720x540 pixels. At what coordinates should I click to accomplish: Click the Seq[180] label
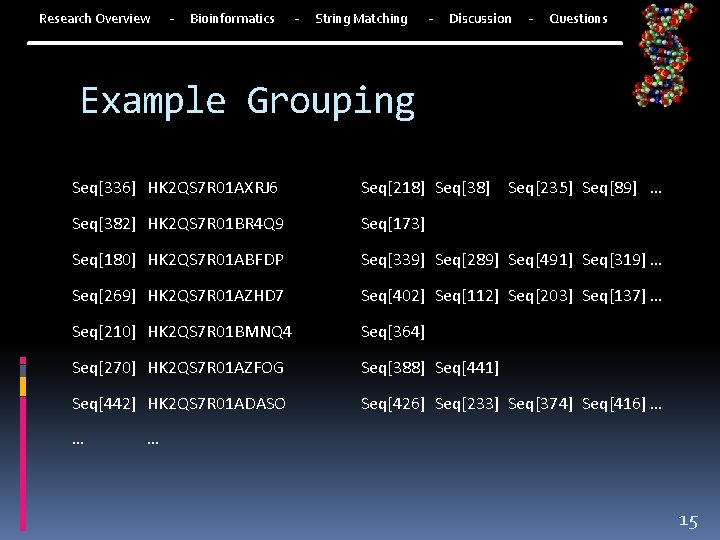104,260
